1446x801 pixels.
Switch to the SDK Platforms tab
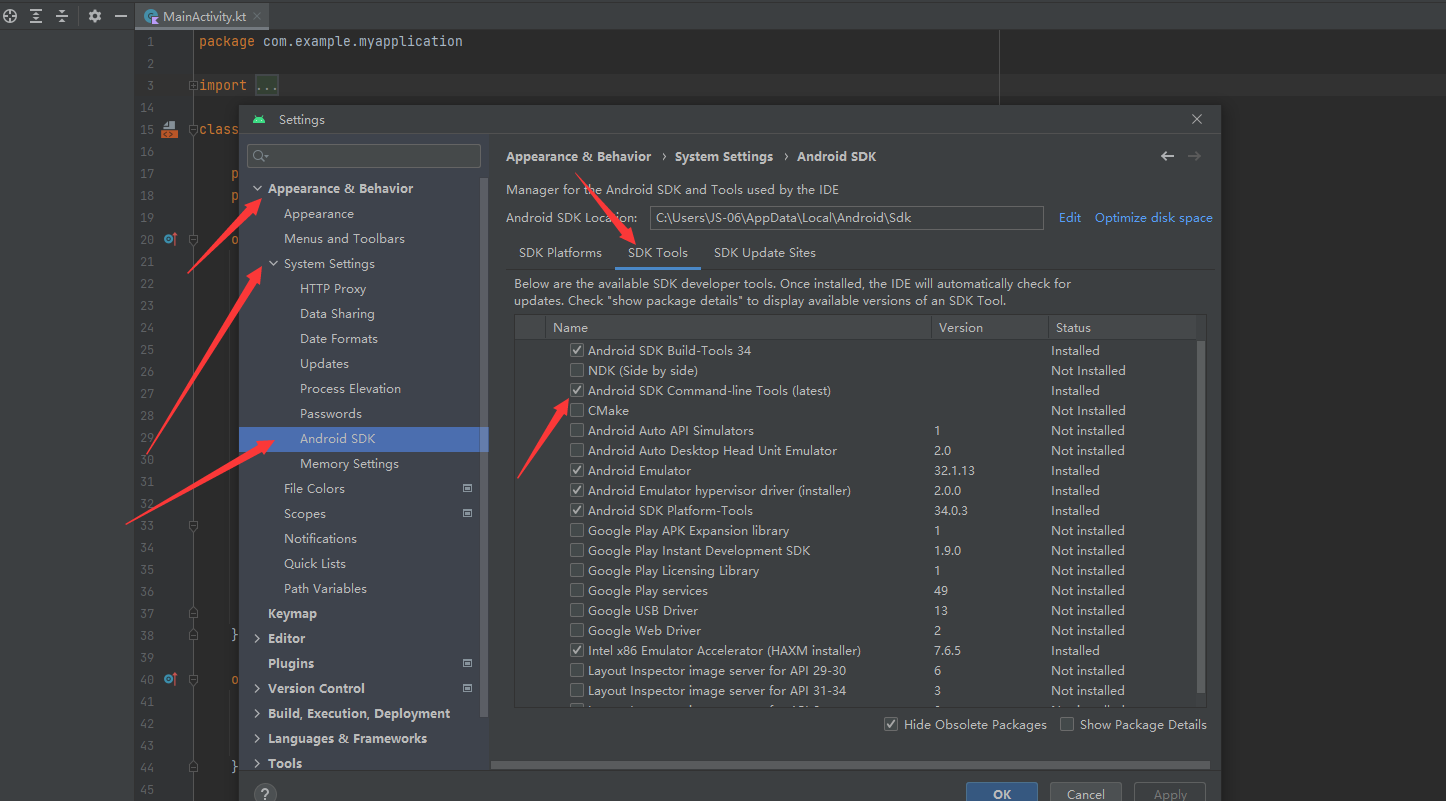(x=560, y=252)
